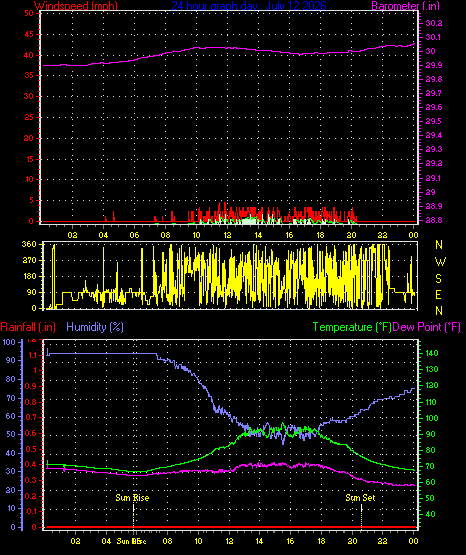Viewport: 466px width, 555px height.
Task: Click the sunset marker tick below 'Sun Set'
Action: pyautogui.click(x=361, y=516)
